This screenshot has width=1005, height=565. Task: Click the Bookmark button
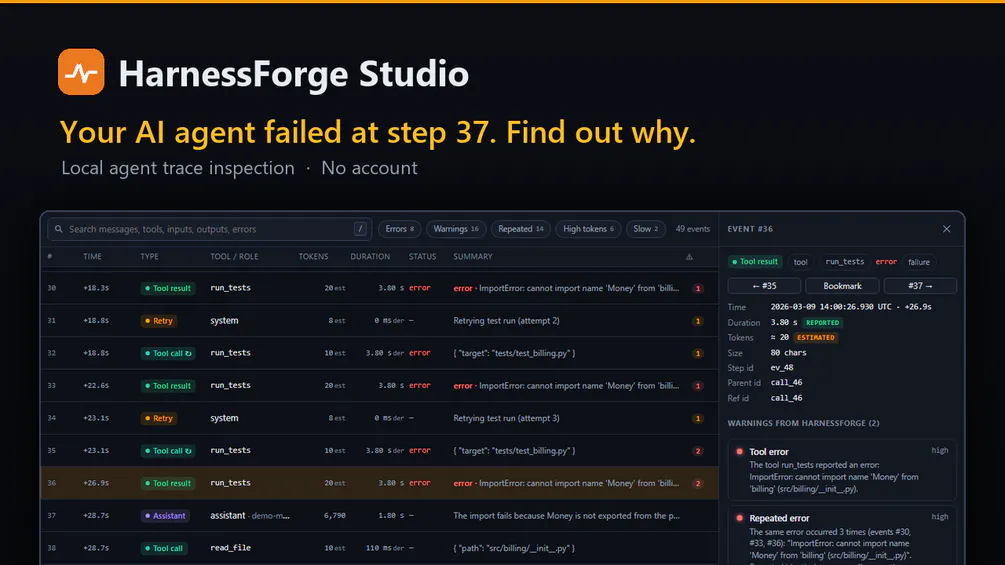[842, 286]
